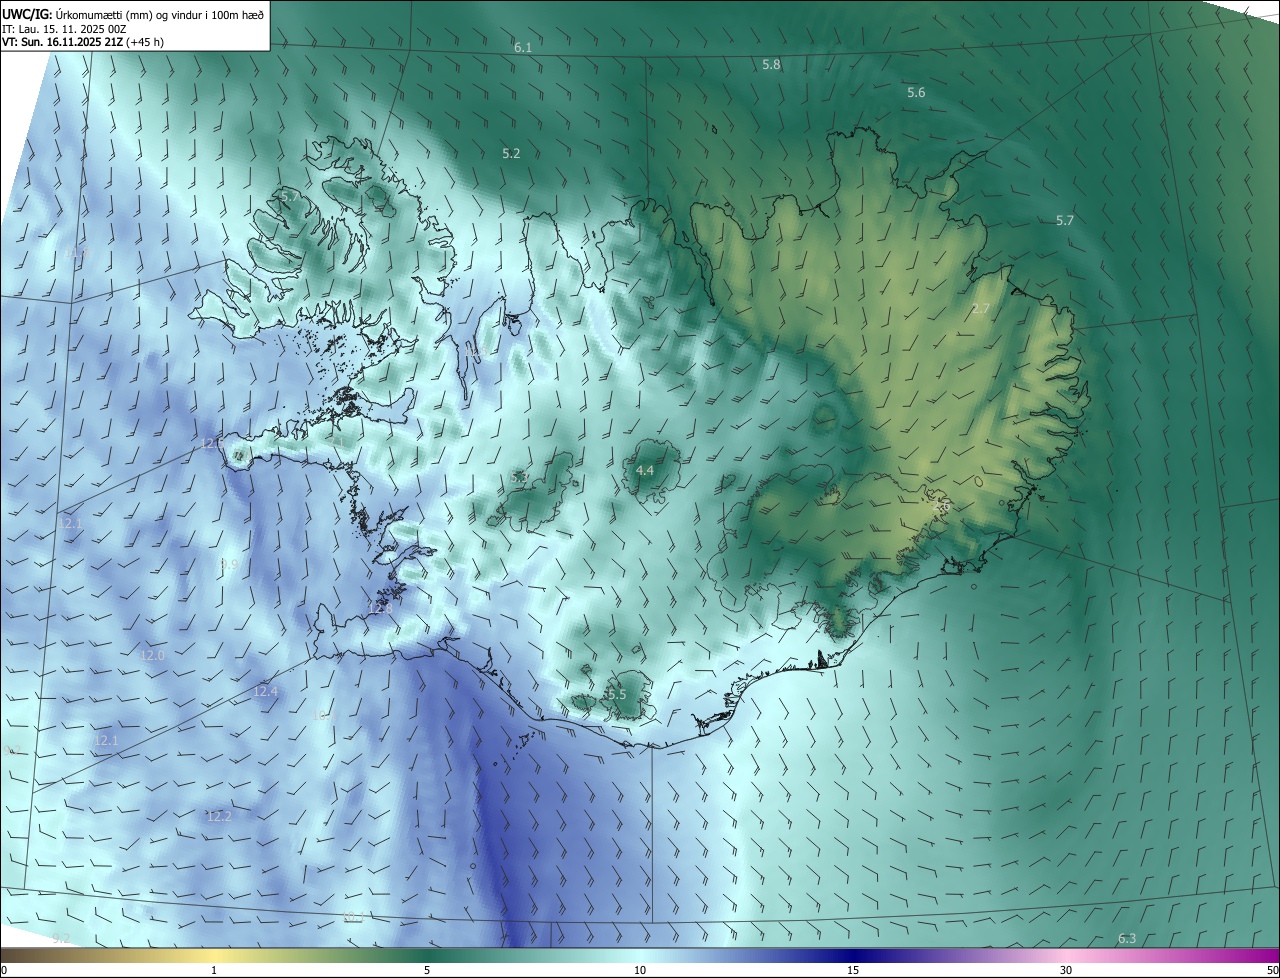
Task: Click the map value label '2.7'
Action: tap(981, 309)
